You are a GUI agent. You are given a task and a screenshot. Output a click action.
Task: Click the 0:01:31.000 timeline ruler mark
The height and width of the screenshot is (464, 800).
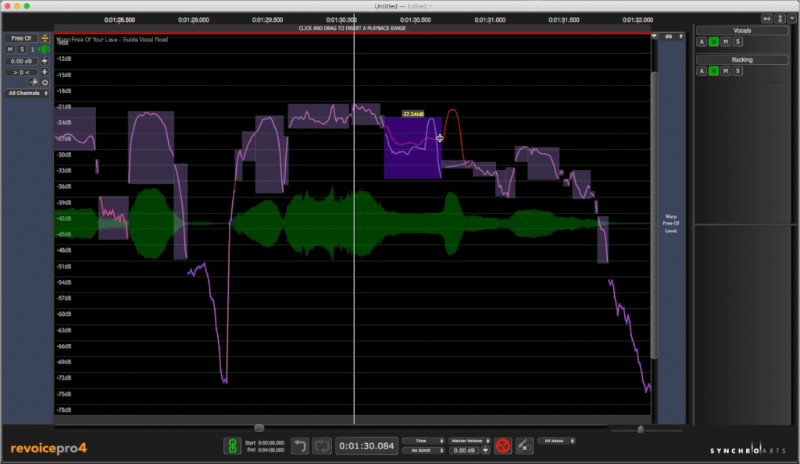[x=490, y=19]
